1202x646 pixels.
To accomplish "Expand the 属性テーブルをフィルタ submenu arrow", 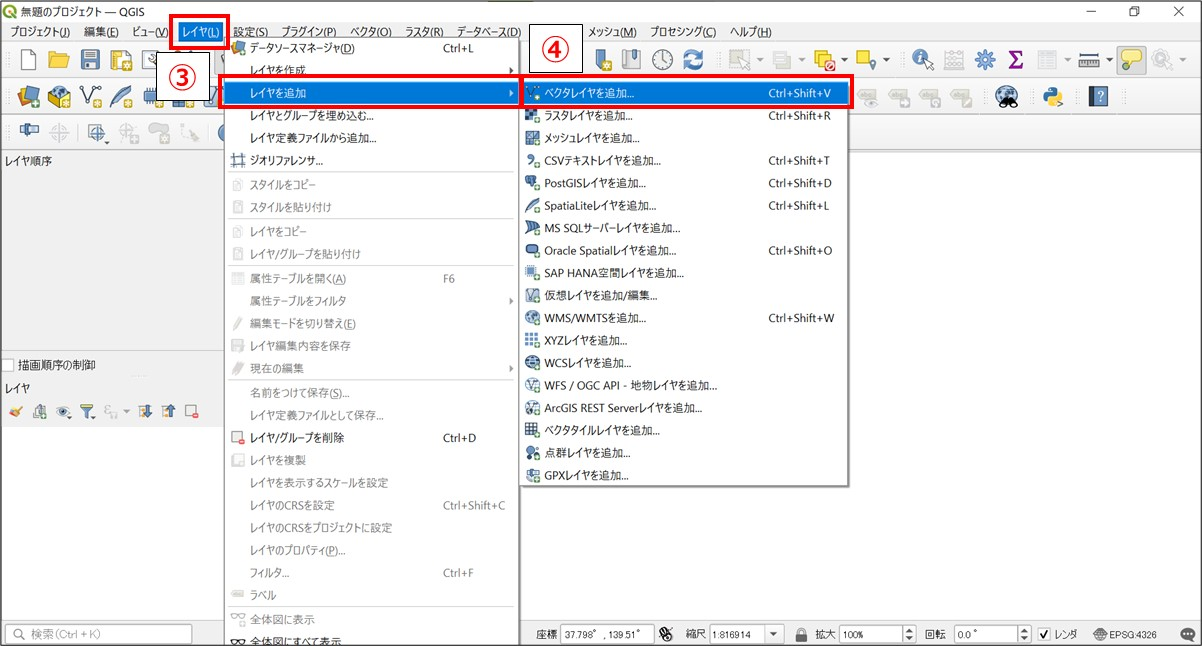I will (510, 301).
